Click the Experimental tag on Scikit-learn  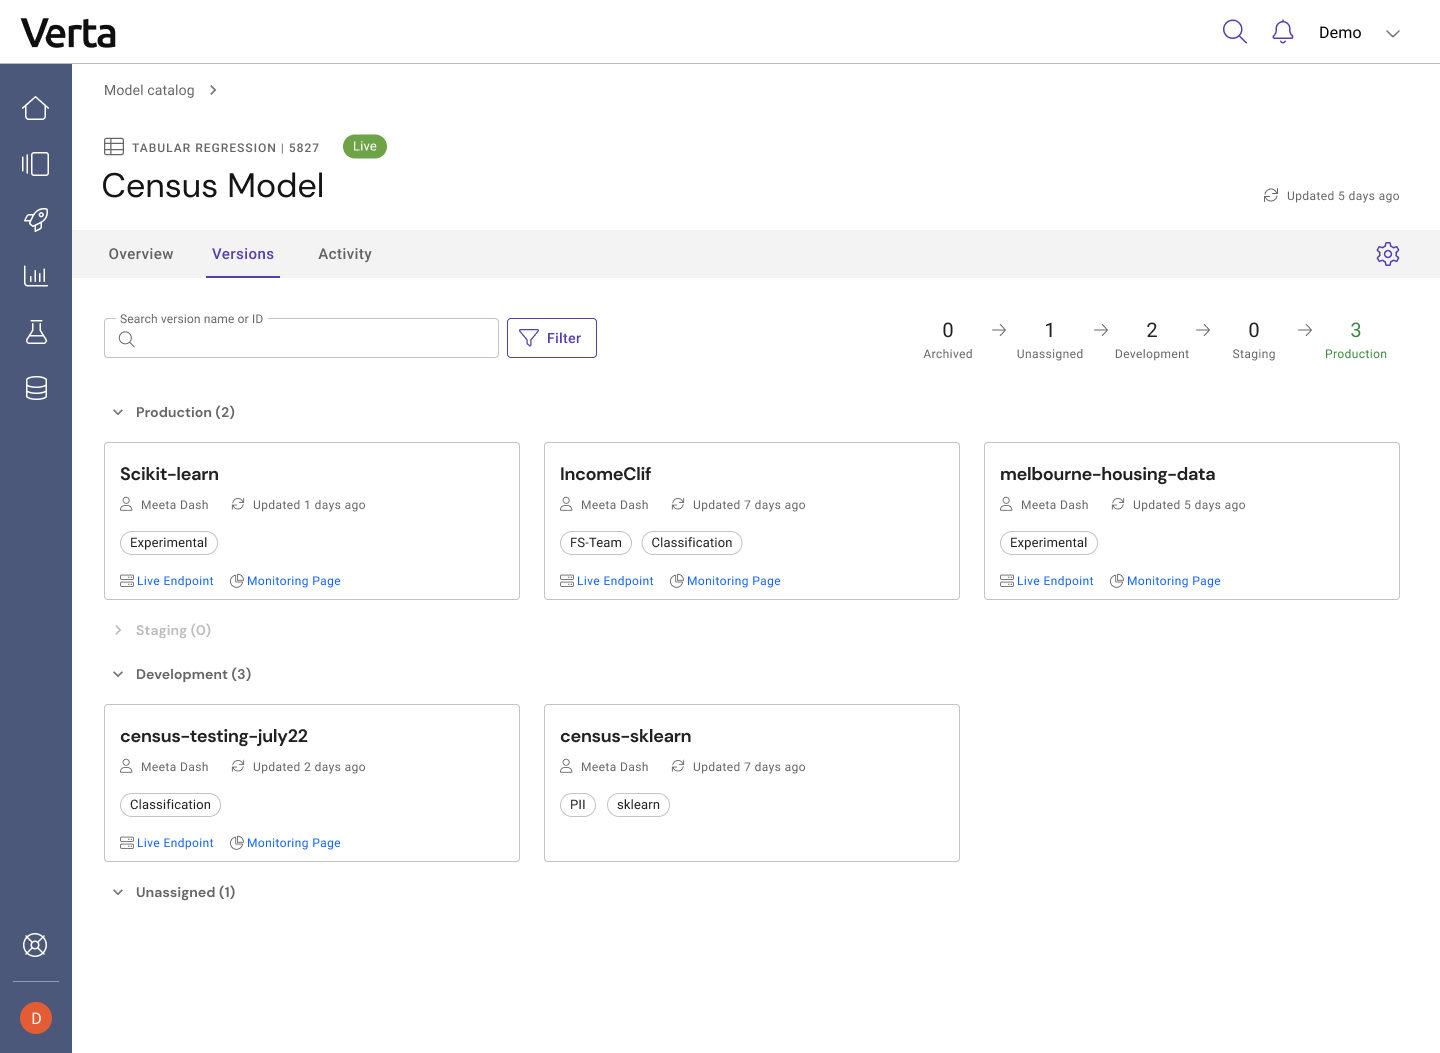click(x=169, y=543)
